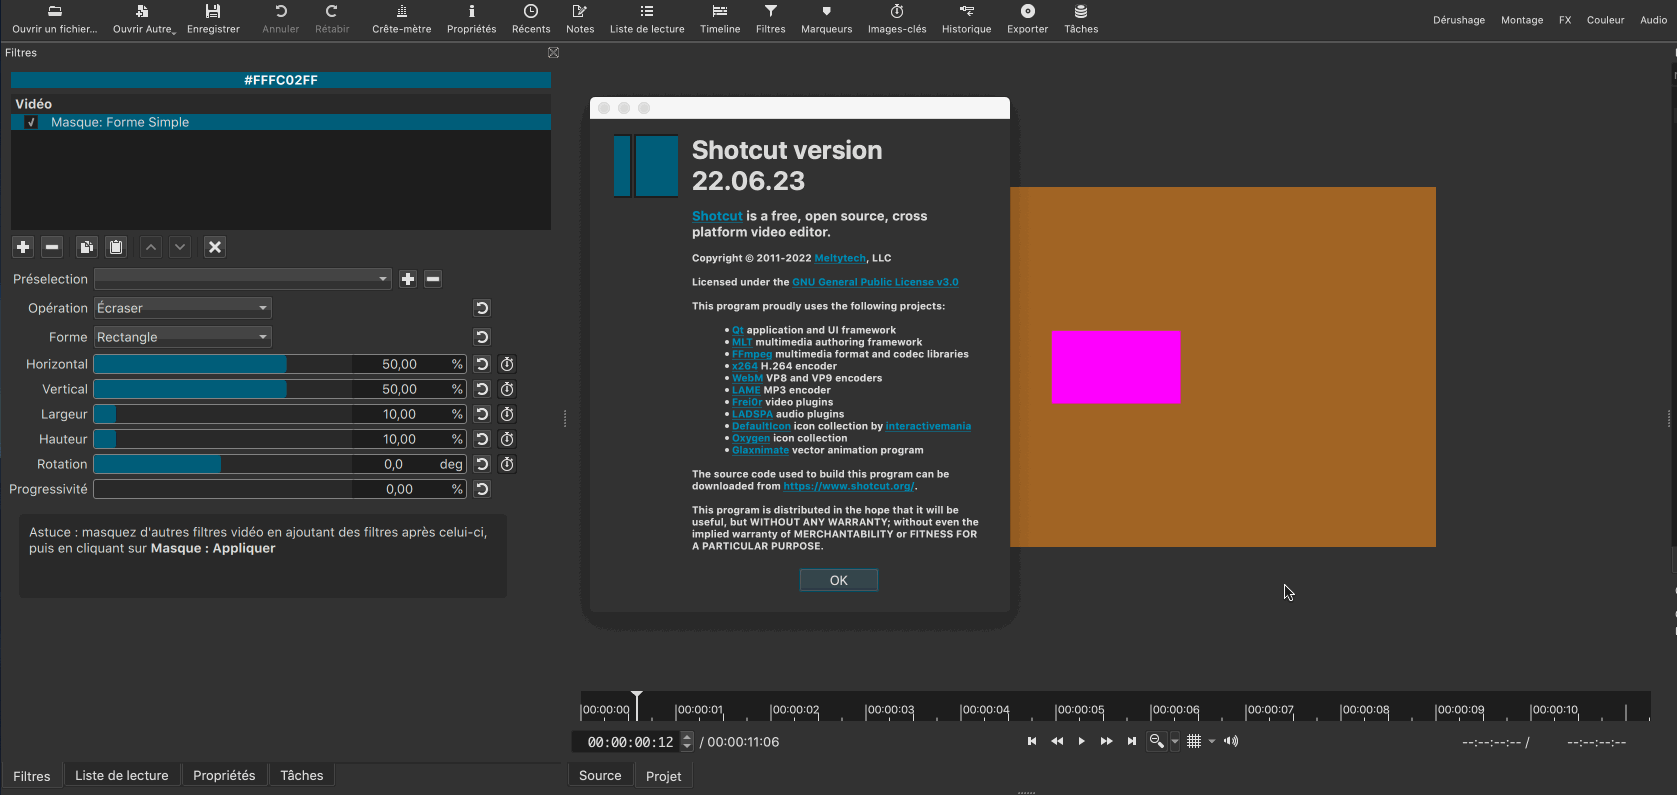The width and height of the screenshot is (1677, 795).
Task: Delete the preset with minus icon
Action: coord(433,279)
